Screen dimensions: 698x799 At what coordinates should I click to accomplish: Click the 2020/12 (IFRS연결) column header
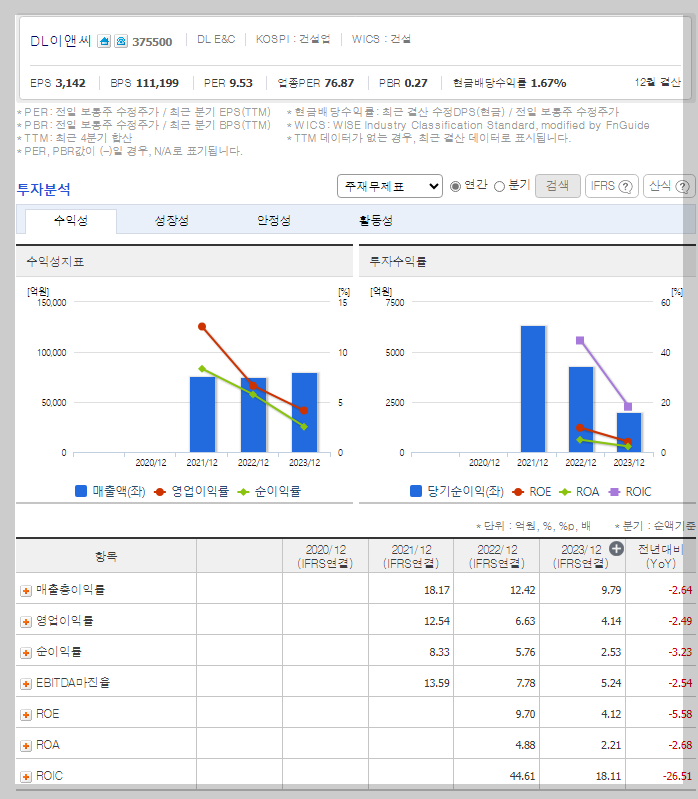(x=325, y=556)
